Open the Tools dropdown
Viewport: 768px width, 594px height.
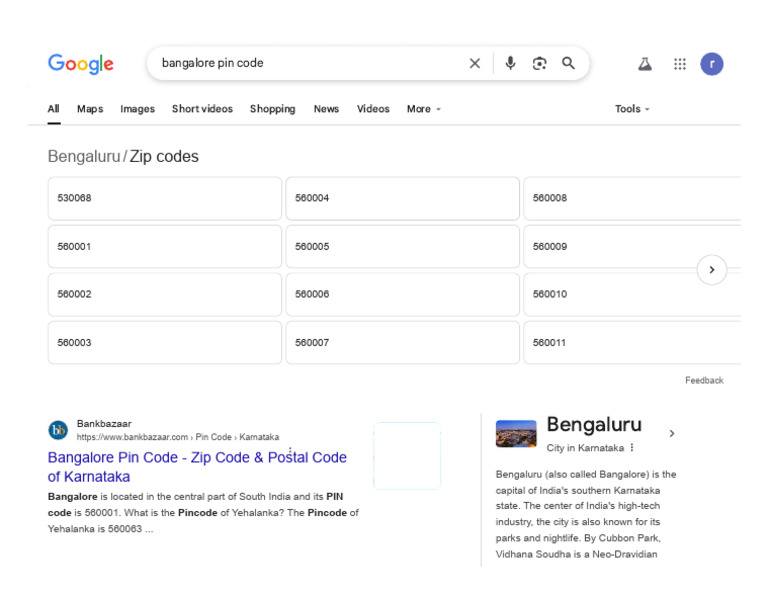pyautogui.click(x=632, y=109)
